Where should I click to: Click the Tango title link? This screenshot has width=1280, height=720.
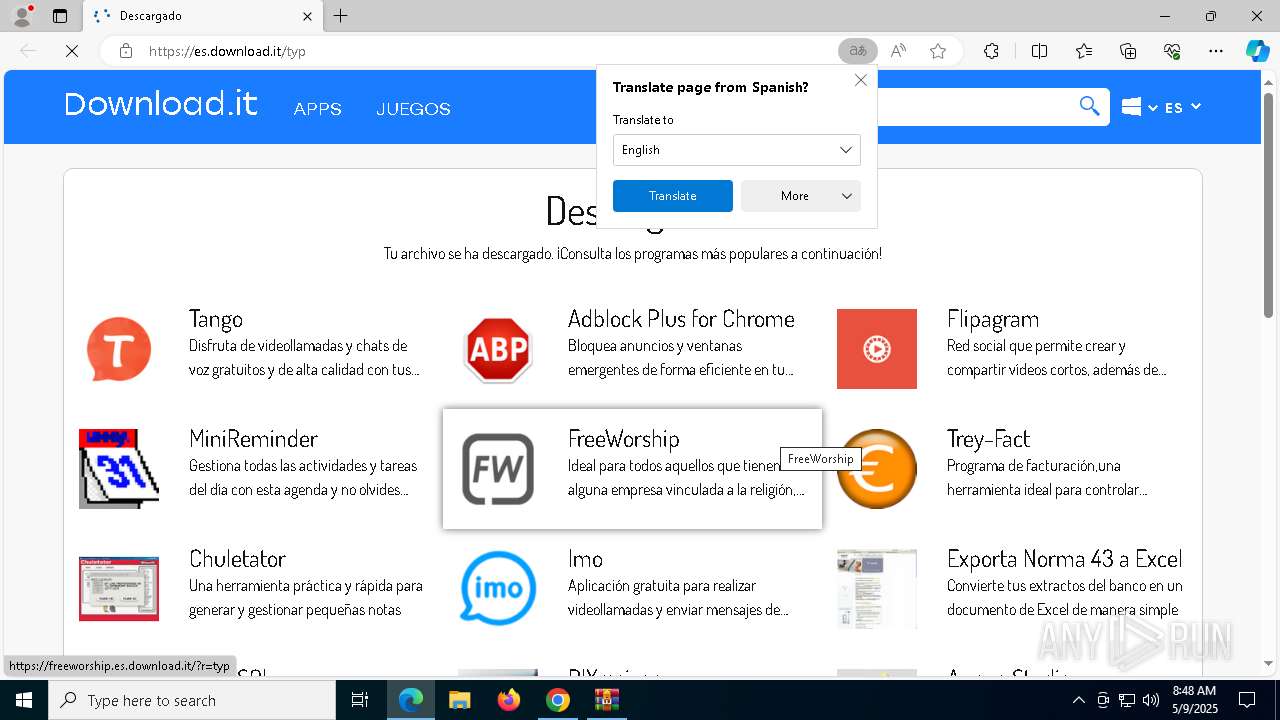click(x=216, y=319)
